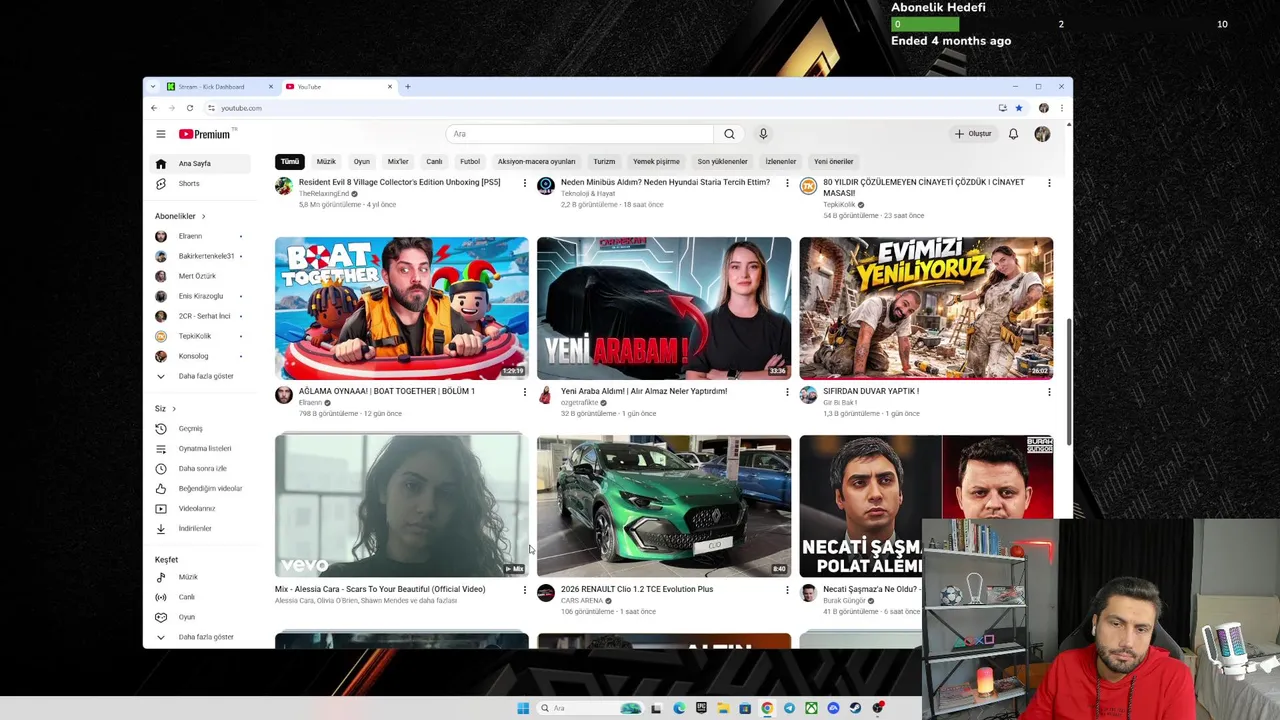
Task: Expand the Siz section chevron
Action: (173, 409)
